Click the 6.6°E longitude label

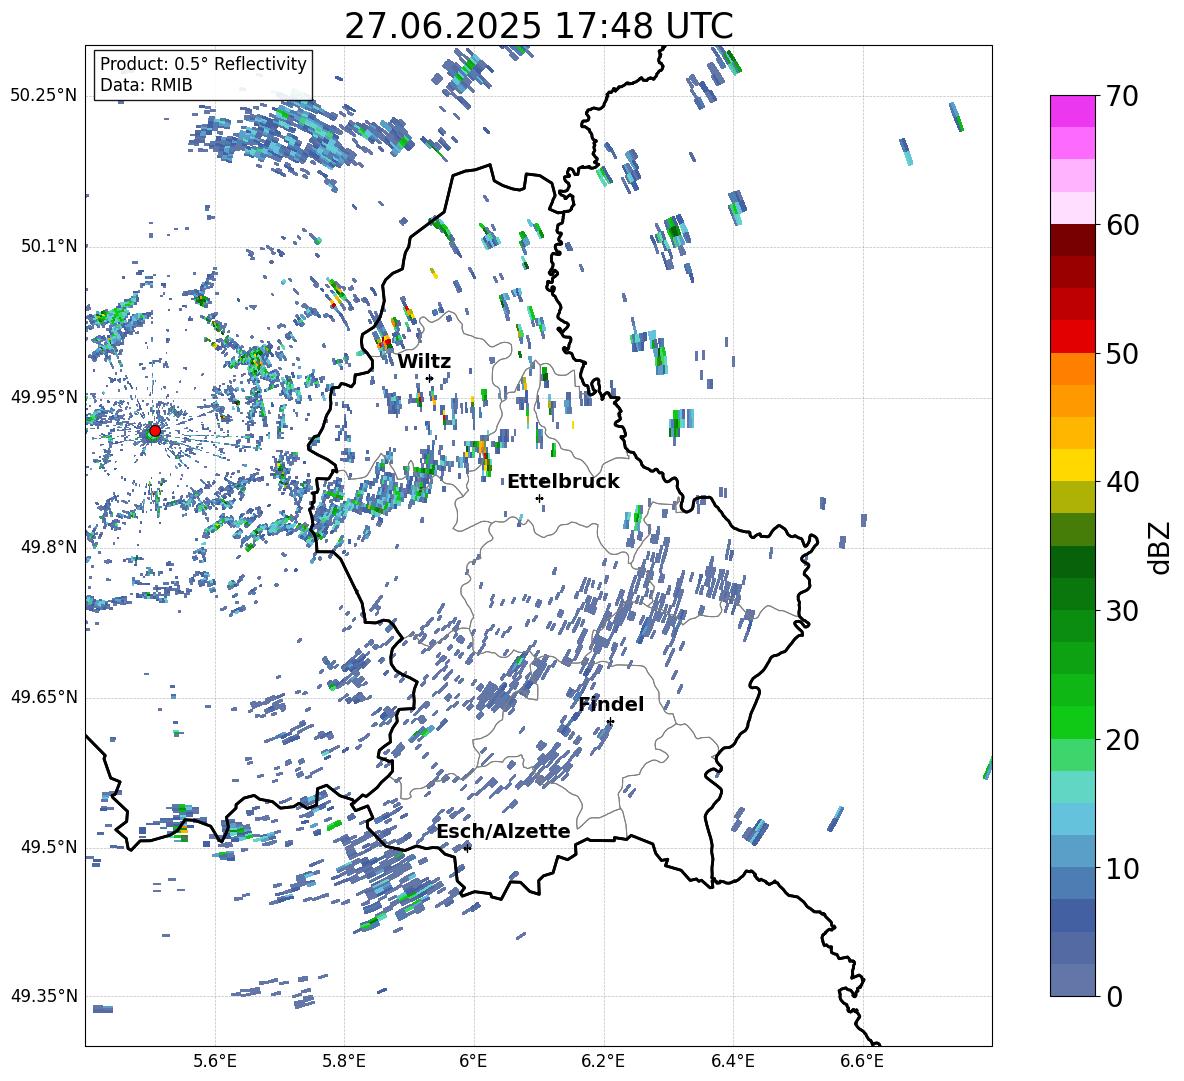click(x=862, y=1061)
